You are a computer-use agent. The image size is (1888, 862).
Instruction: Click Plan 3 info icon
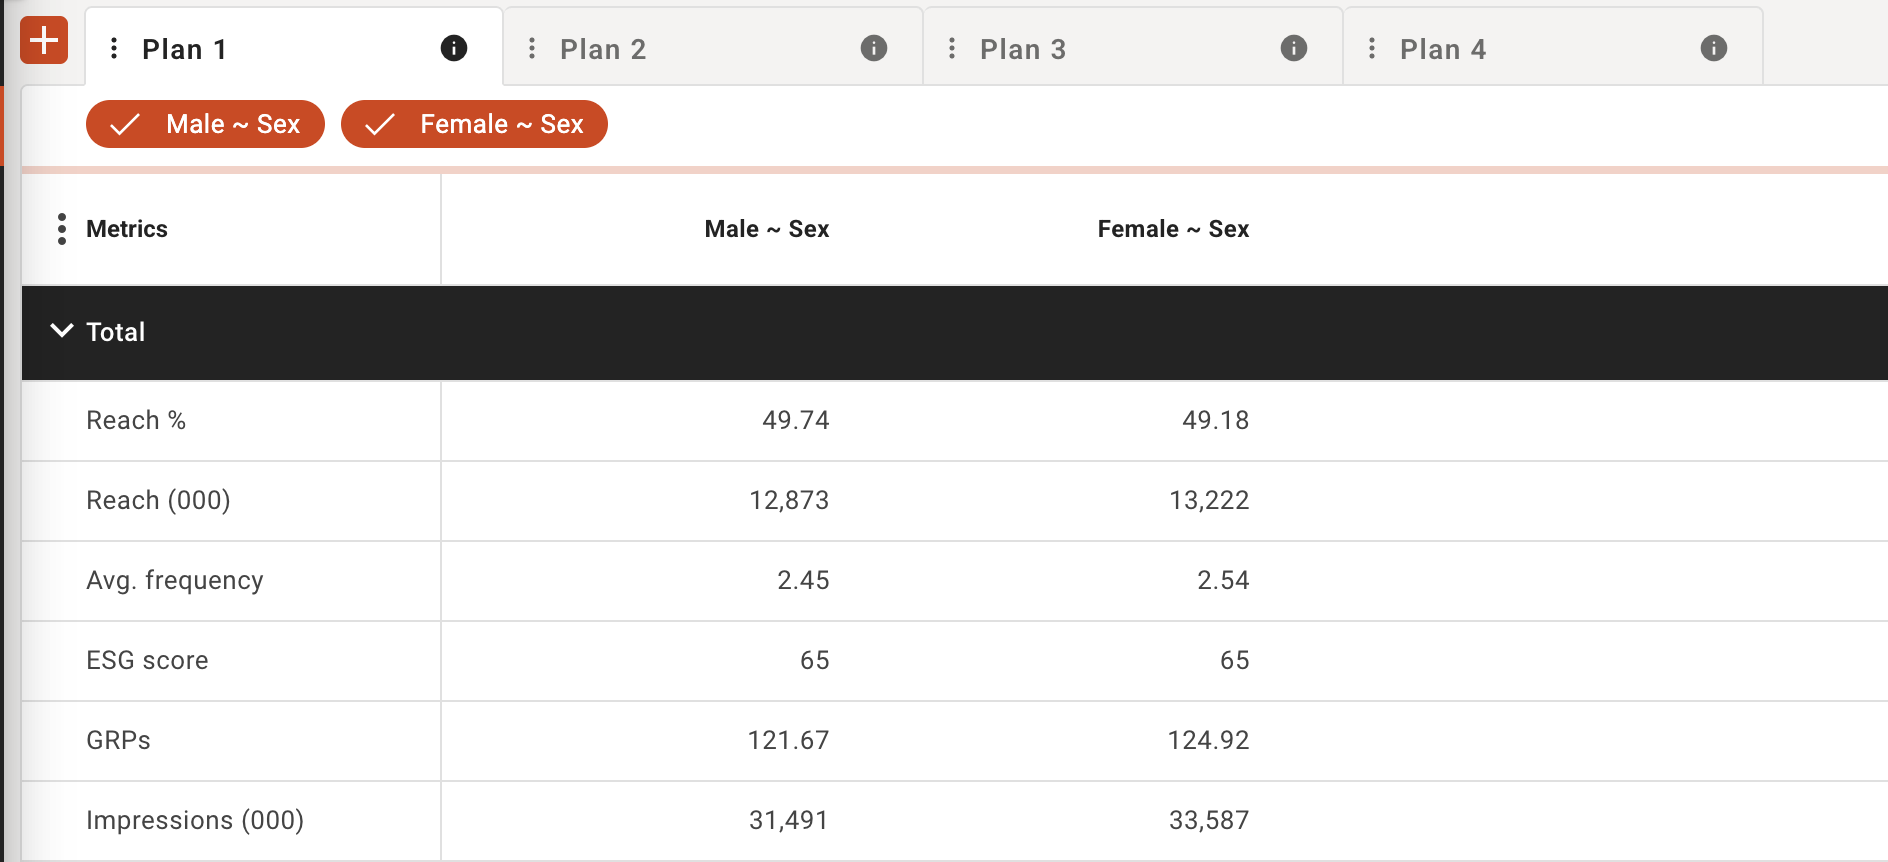point(1294,48)
